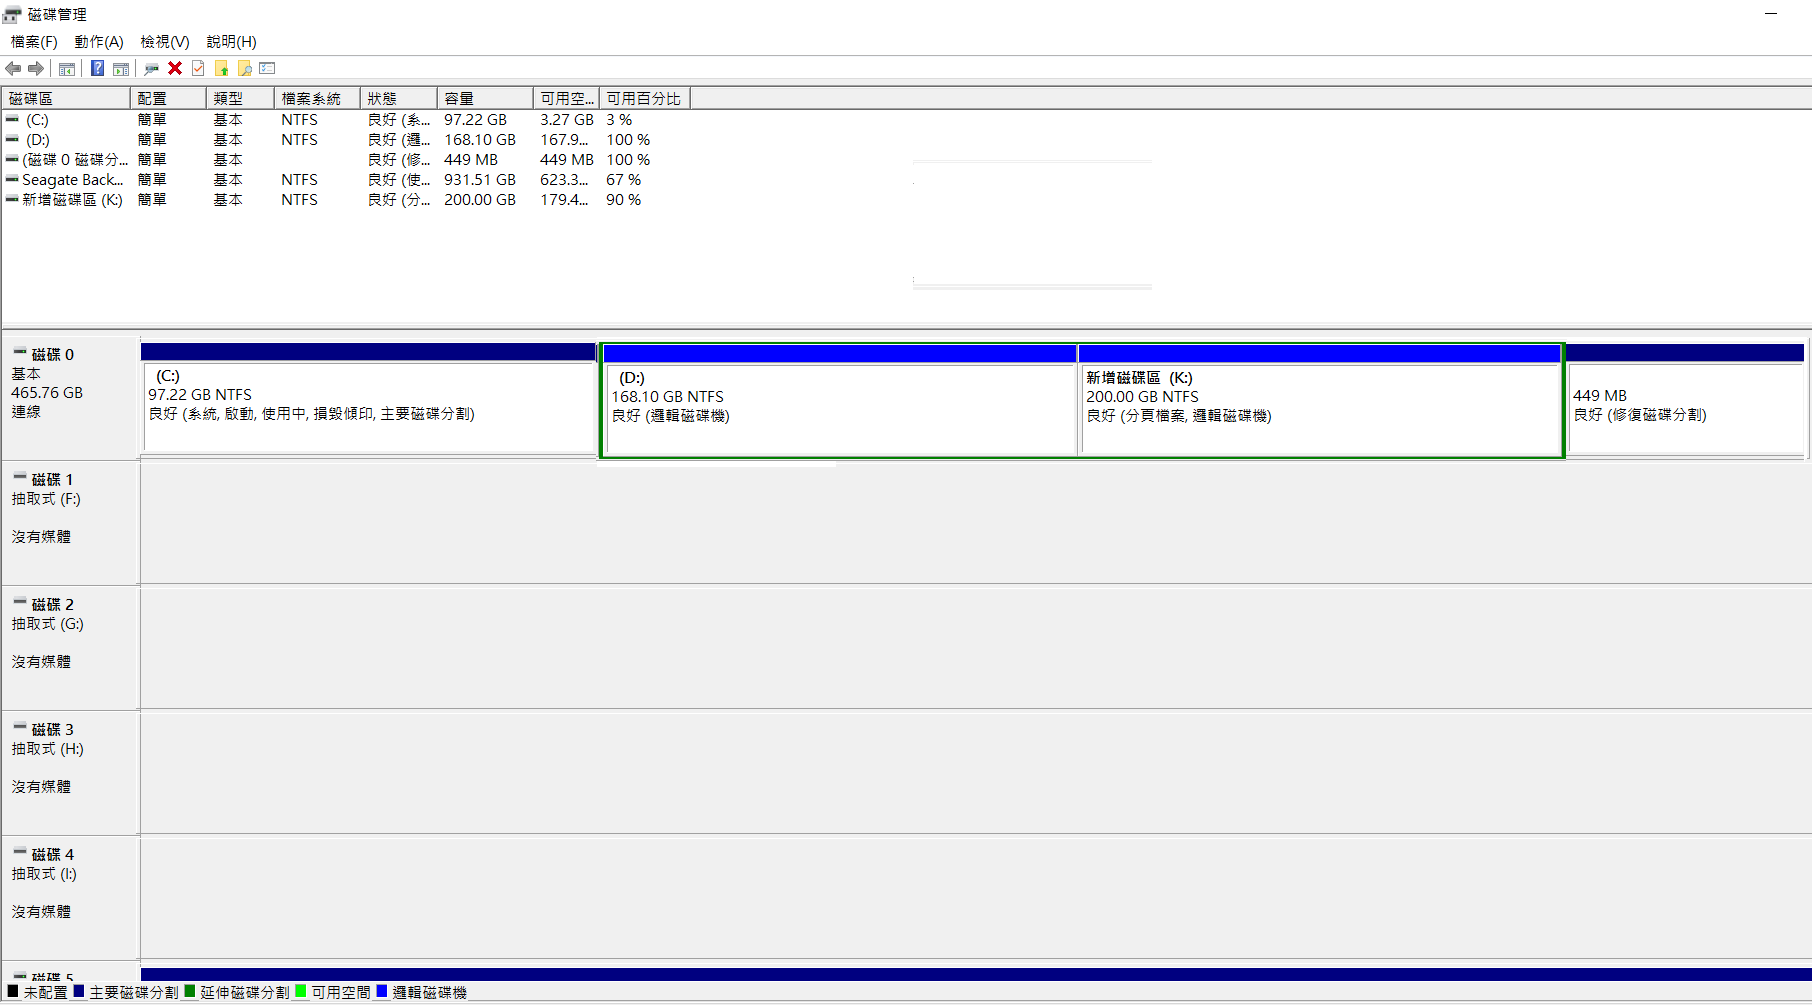Click the 67 % free percentage cell

point(624,179)
